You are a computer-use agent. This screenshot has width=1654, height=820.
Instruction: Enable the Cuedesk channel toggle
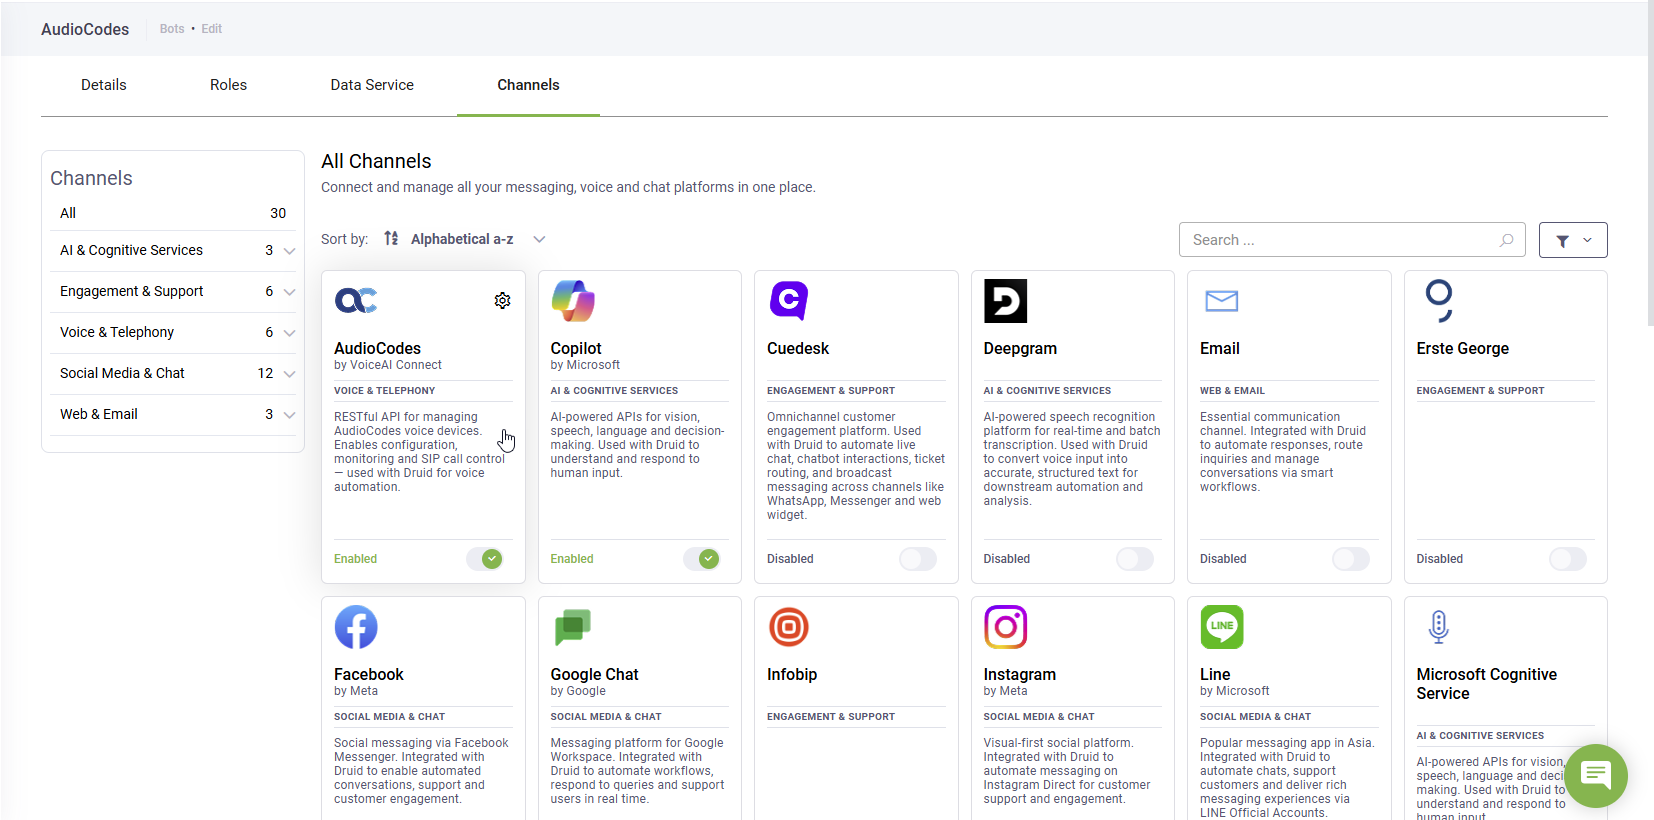pyautogui.click(x=917, y=559)
